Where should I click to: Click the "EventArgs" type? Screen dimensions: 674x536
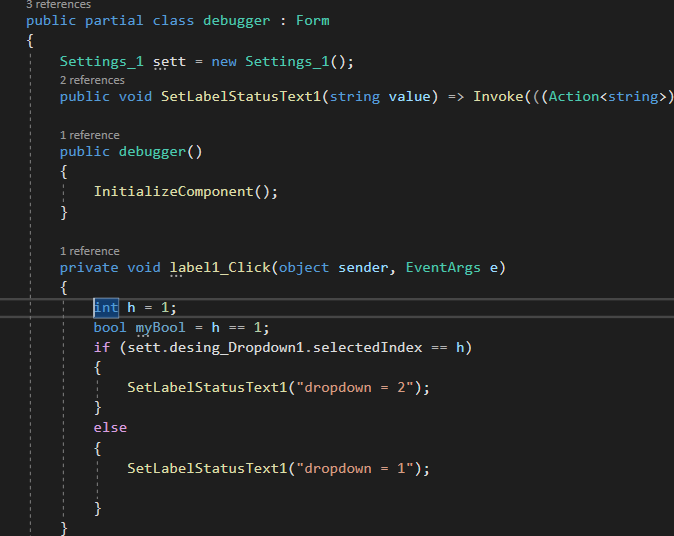[x=443, y=267]
